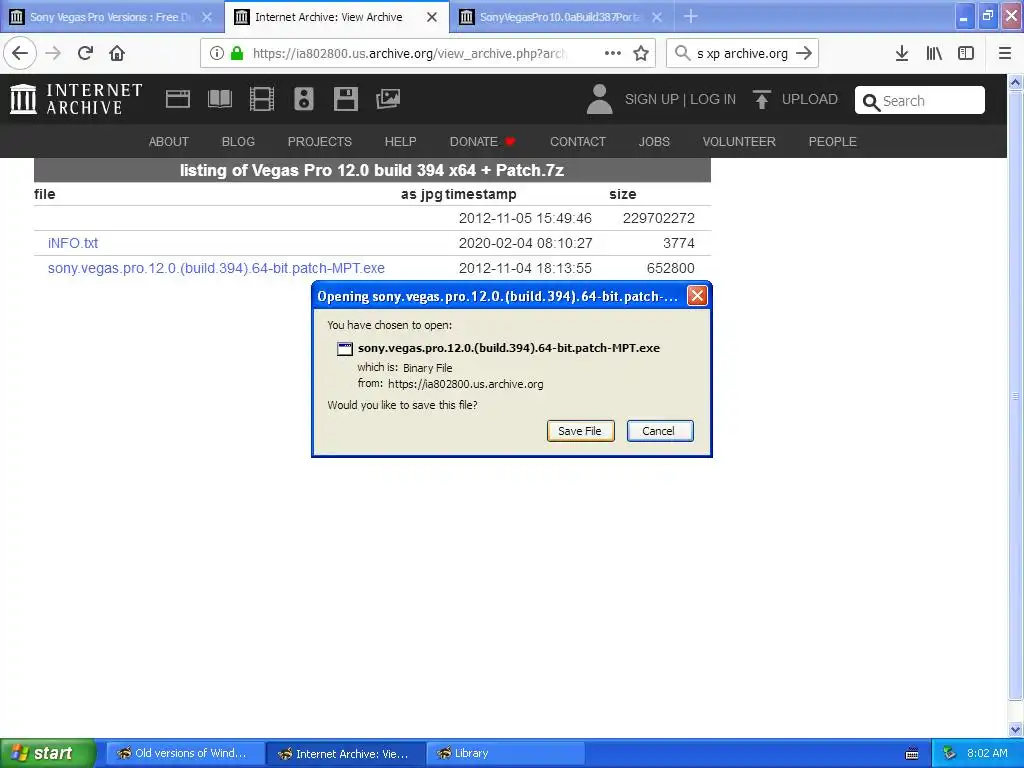The height and width of the screenshot is (768, 1024).
Task: Open the Video film strip icon
Action: (x=262, y=99)
